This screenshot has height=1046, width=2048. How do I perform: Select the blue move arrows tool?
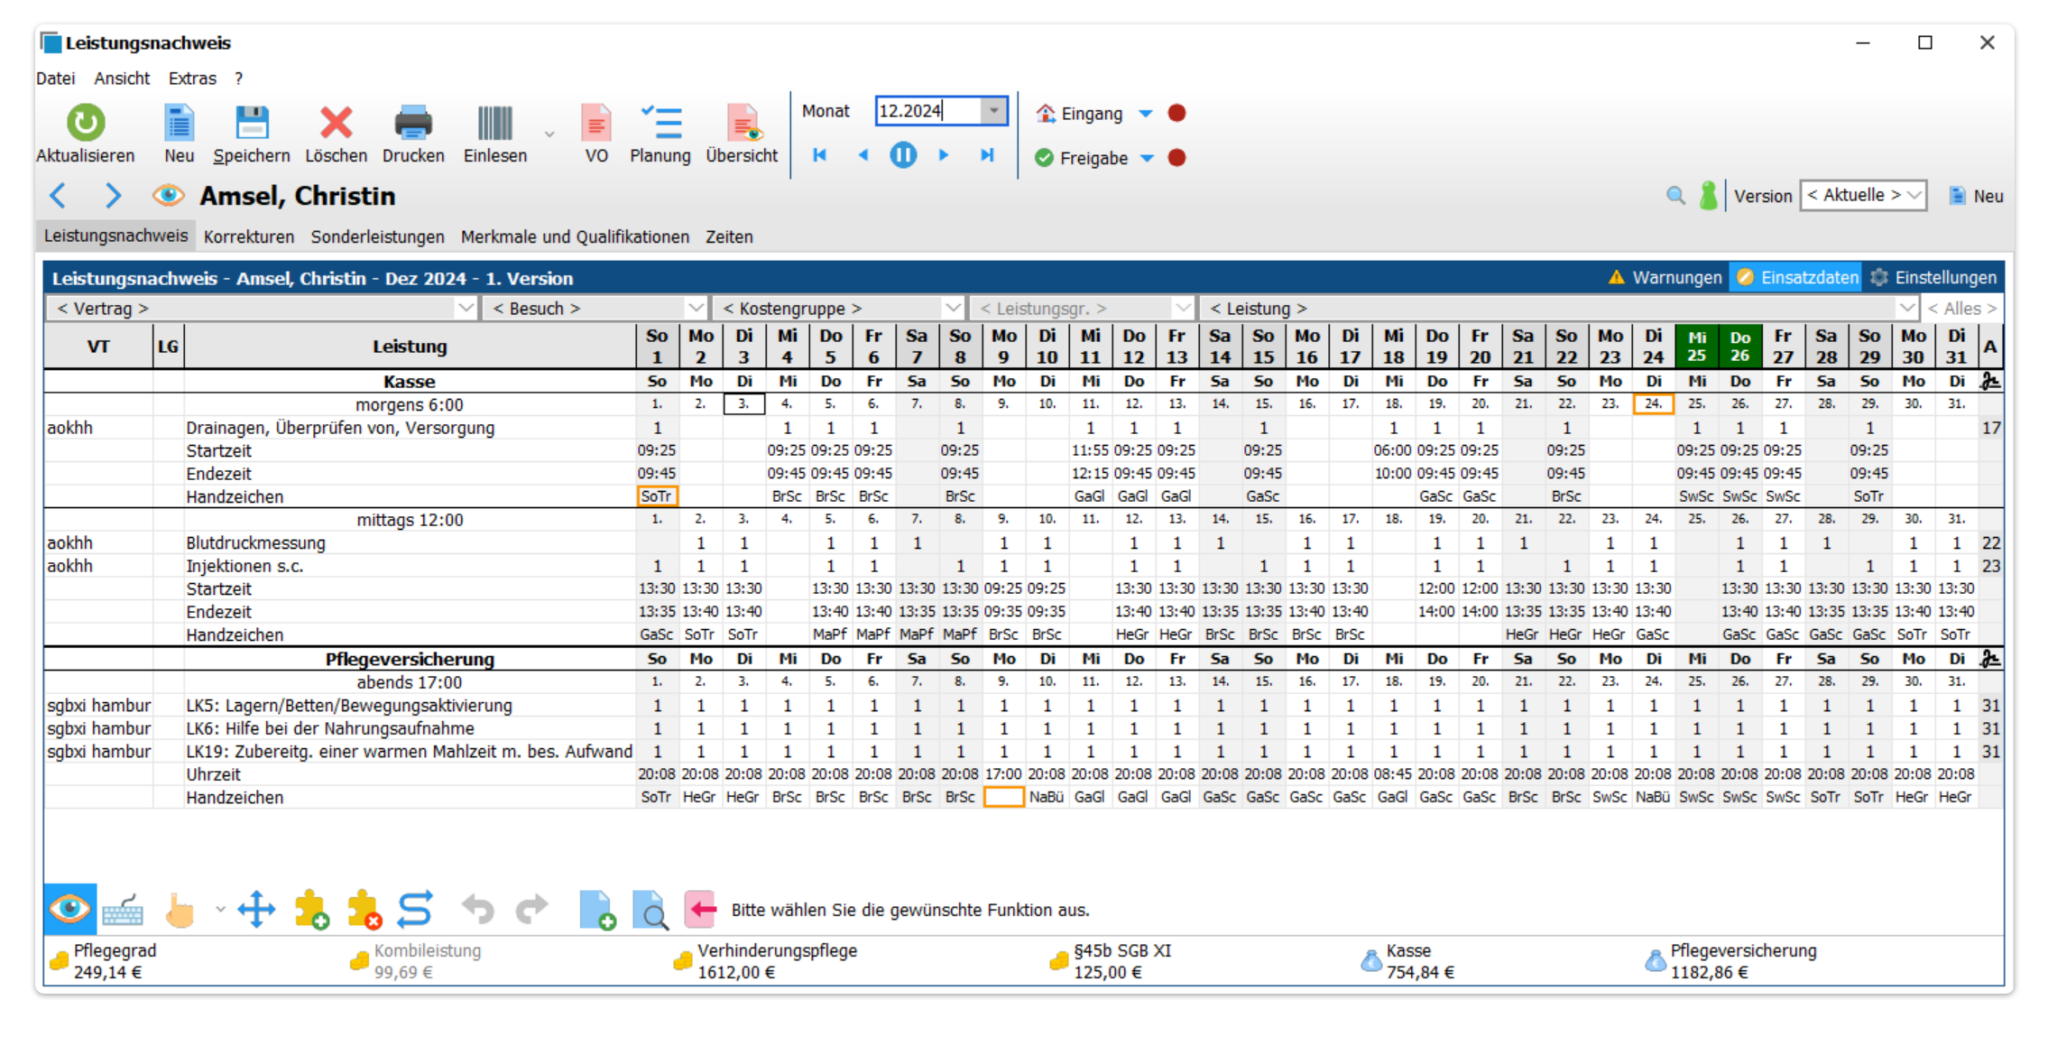(256, 909)
